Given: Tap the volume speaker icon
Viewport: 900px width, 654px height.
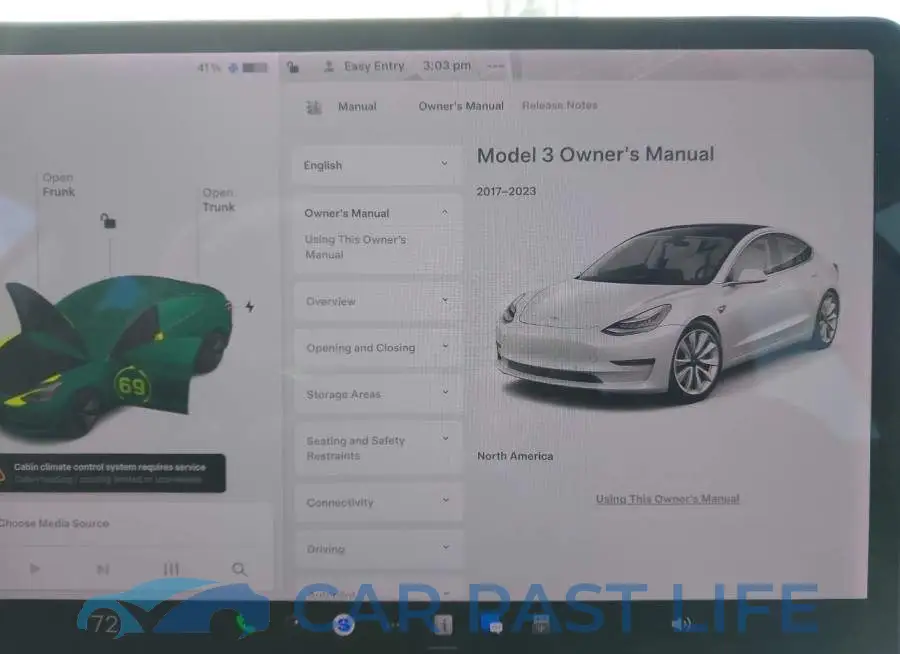Looking at the screenshot, I should click(682, 624).
